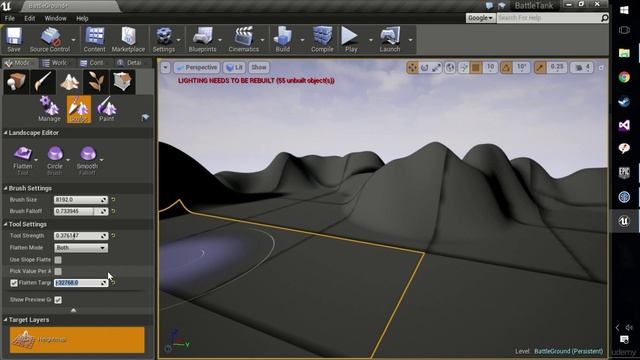Collapse the Target Layers section
640x360 pixels.
point(6,320)
